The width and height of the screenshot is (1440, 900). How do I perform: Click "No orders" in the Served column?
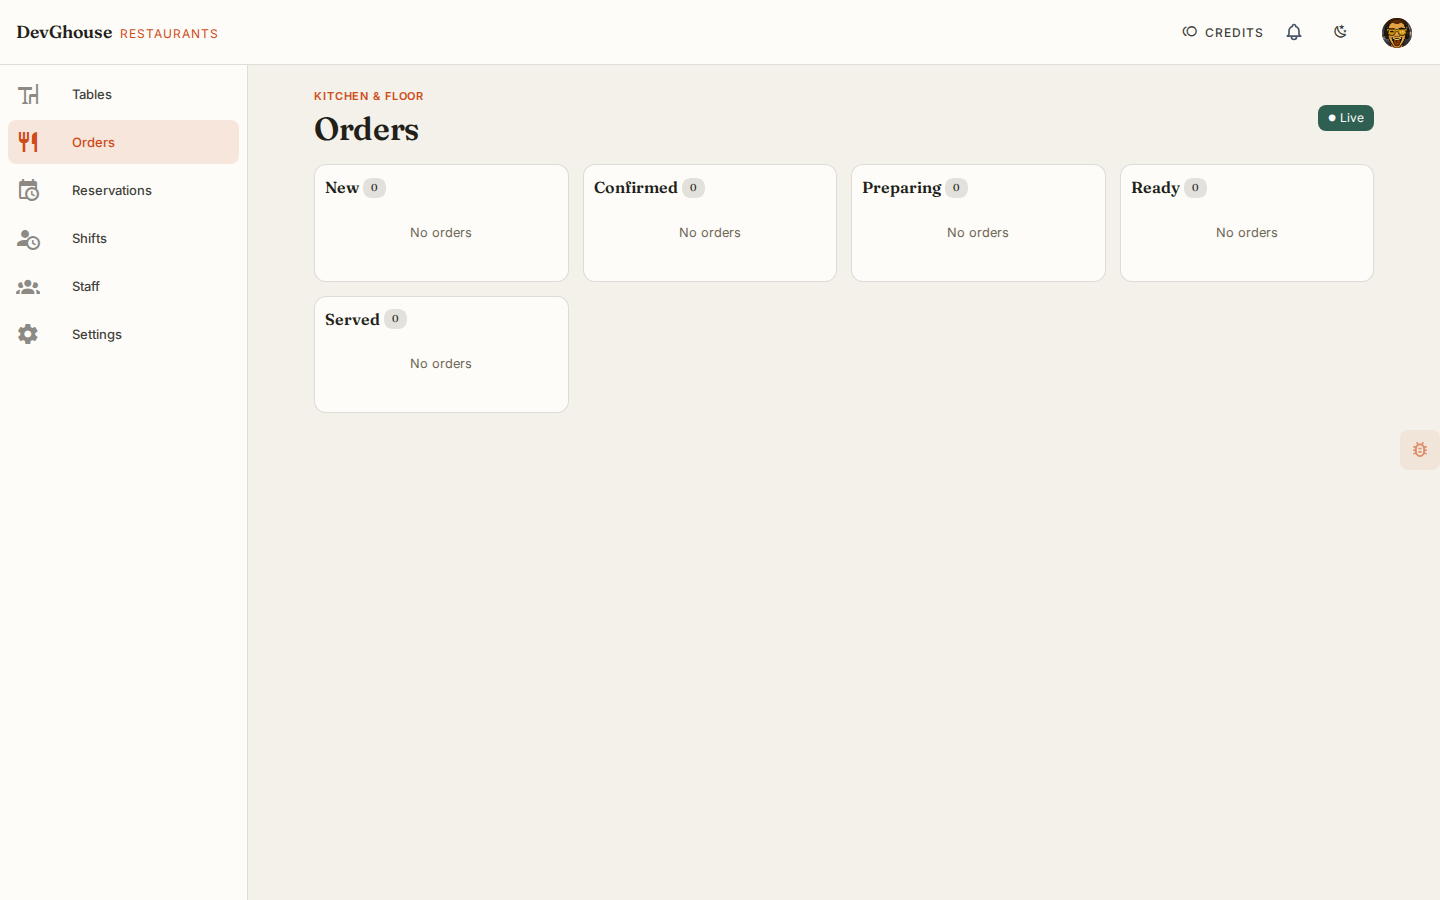tap(441, 364)
